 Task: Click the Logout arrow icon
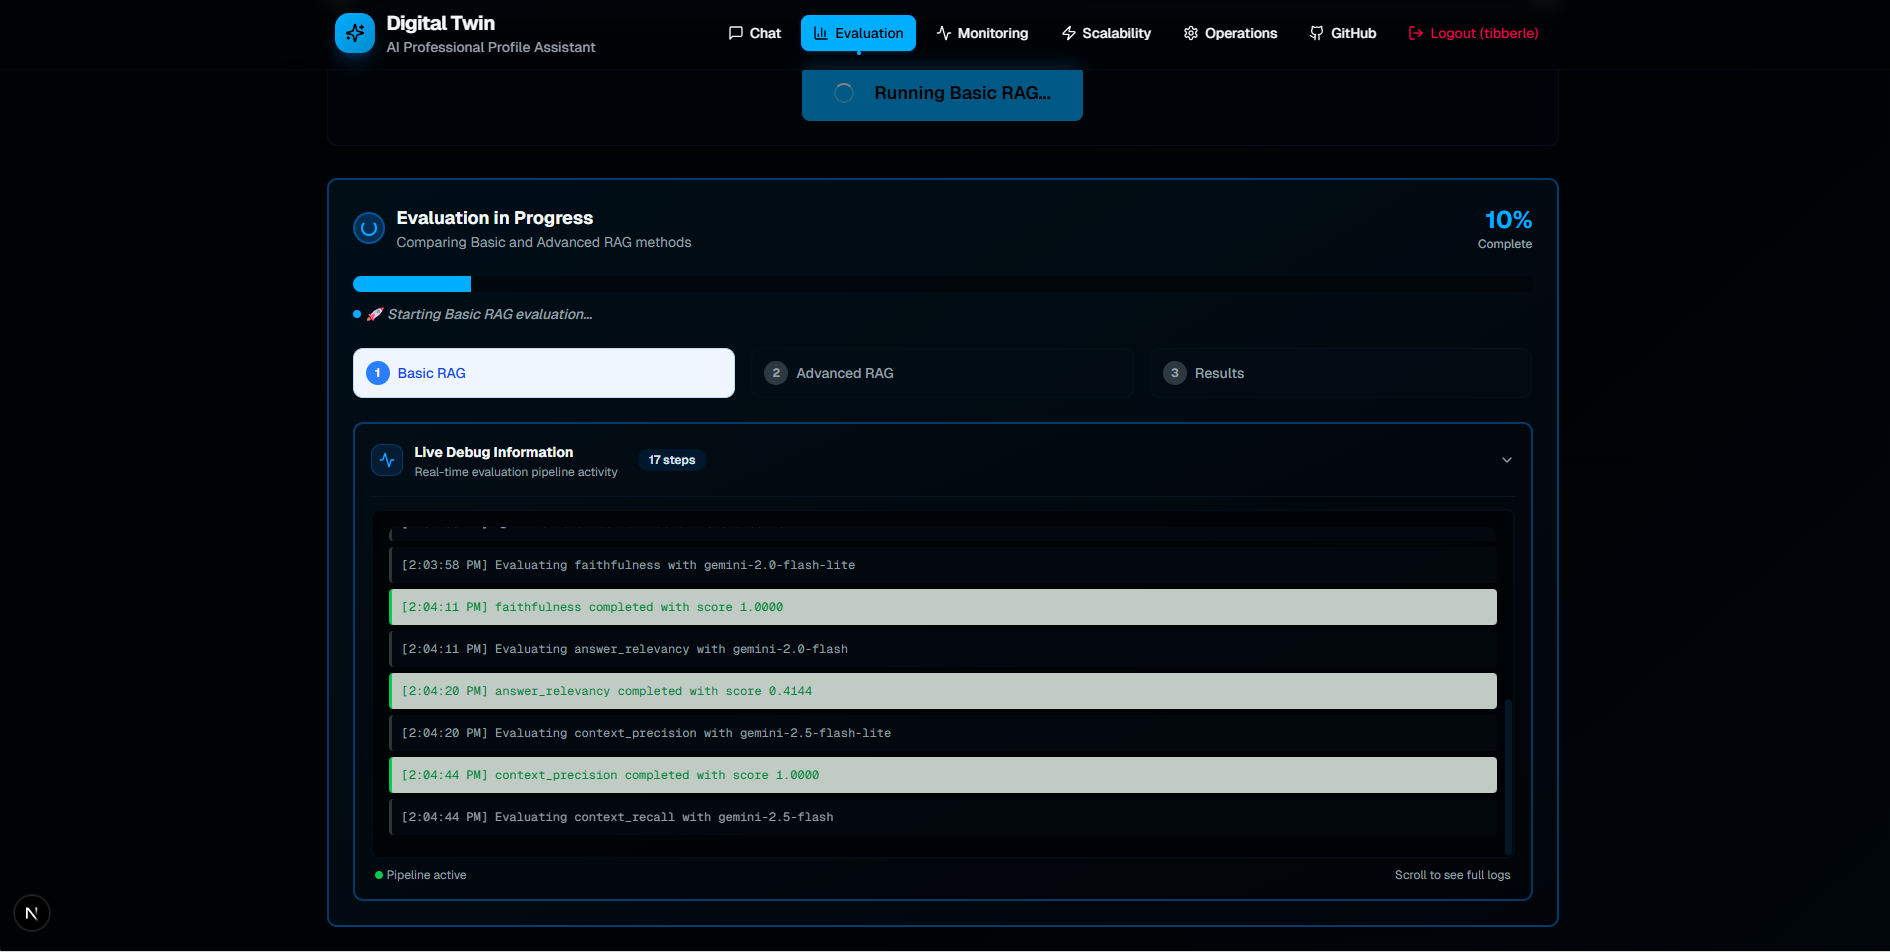(1415, 33)
